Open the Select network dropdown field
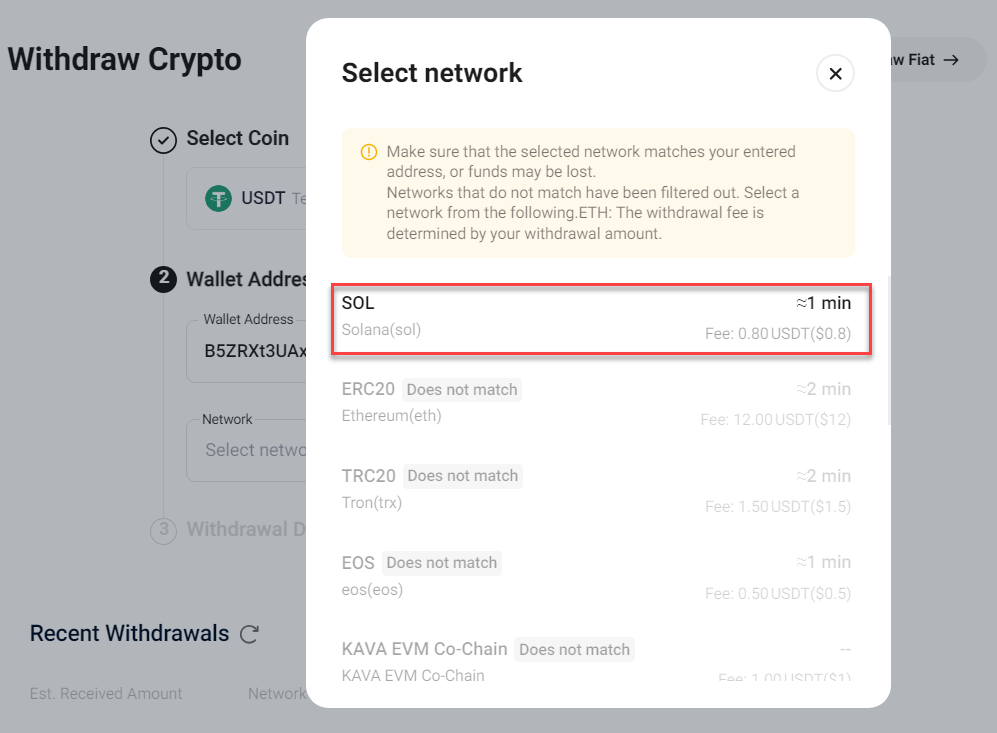This screenshot has width=997, height=733. click(x=247, y=450)
